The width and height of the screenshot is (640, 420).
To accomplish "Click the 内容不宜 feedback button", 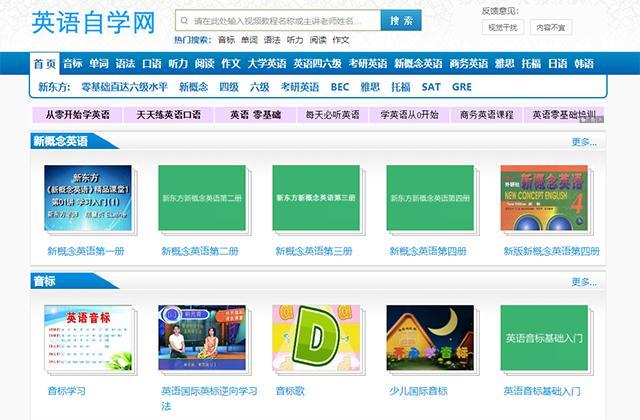I will click(549, 28).
